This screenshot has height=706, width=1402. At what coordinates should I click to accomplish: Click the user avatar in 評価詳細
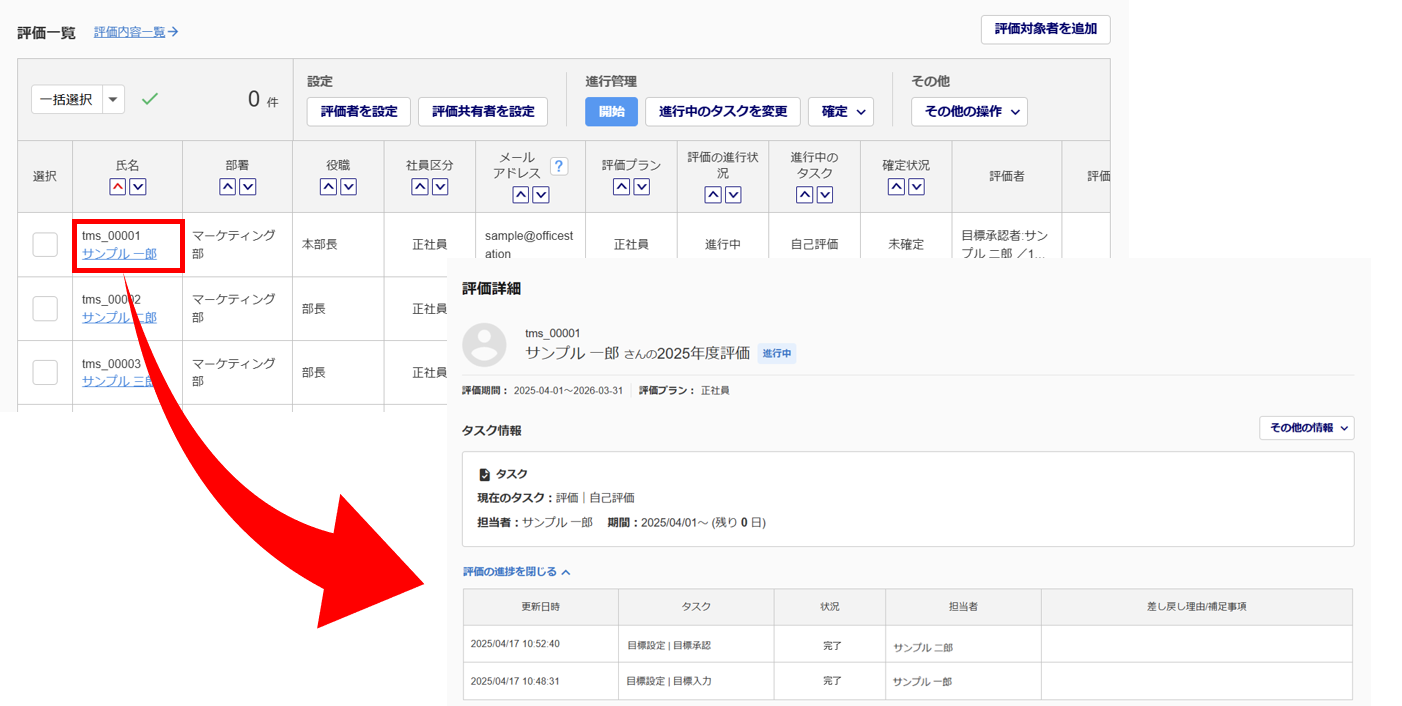(485, 344)
